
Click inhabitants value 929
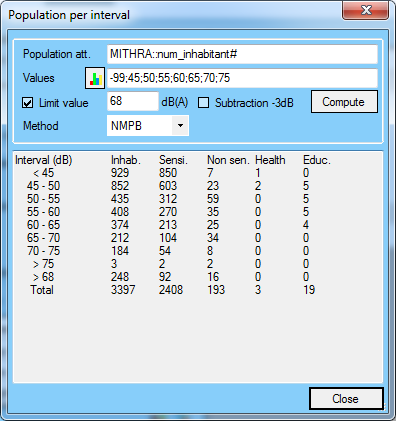coord(120,173)
